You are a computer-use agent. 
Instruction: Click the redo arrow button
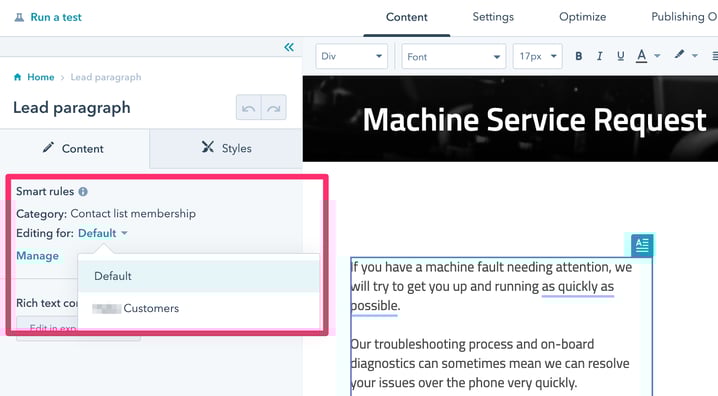point(274,108)
